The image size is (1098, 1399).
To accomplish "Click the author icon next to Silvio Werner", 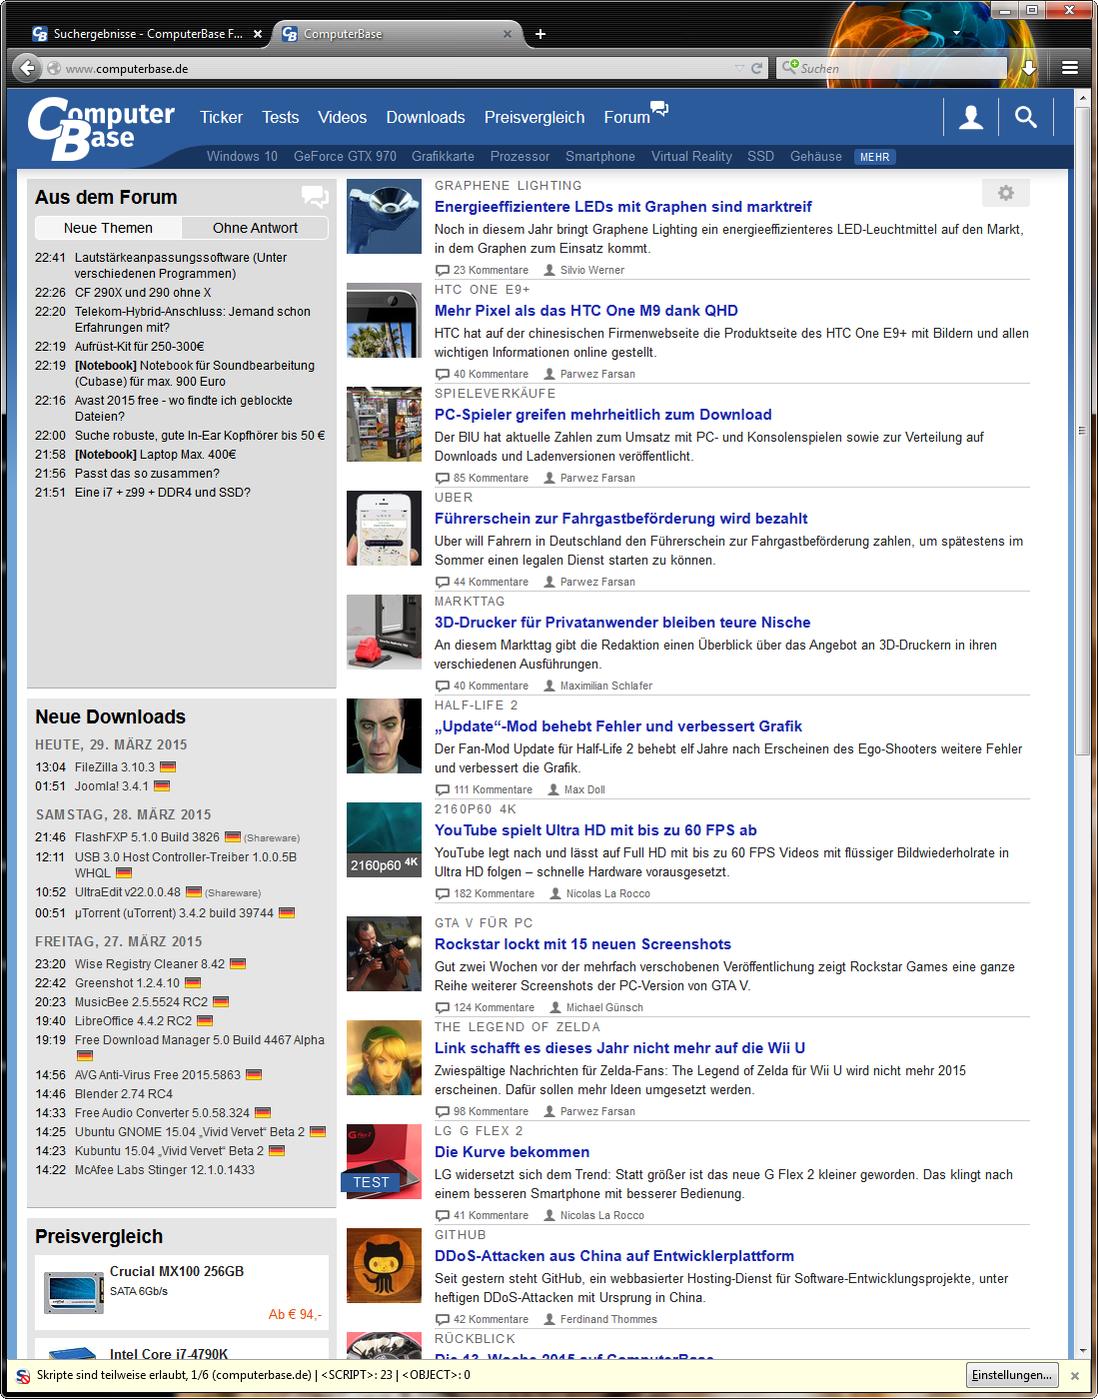I will [550, 270].
